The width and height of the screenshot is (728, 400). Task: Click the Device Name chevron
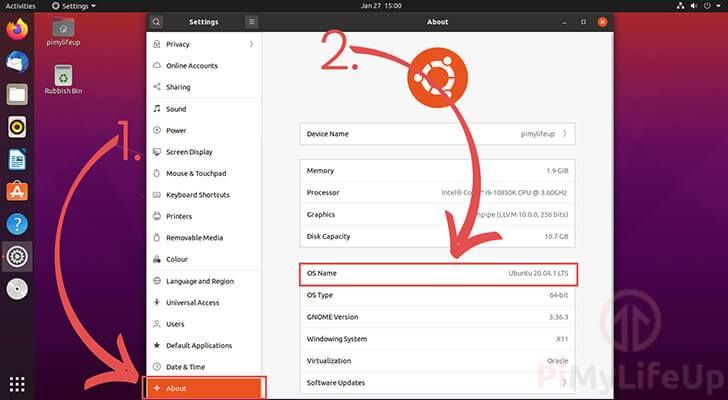coord(565,134)
